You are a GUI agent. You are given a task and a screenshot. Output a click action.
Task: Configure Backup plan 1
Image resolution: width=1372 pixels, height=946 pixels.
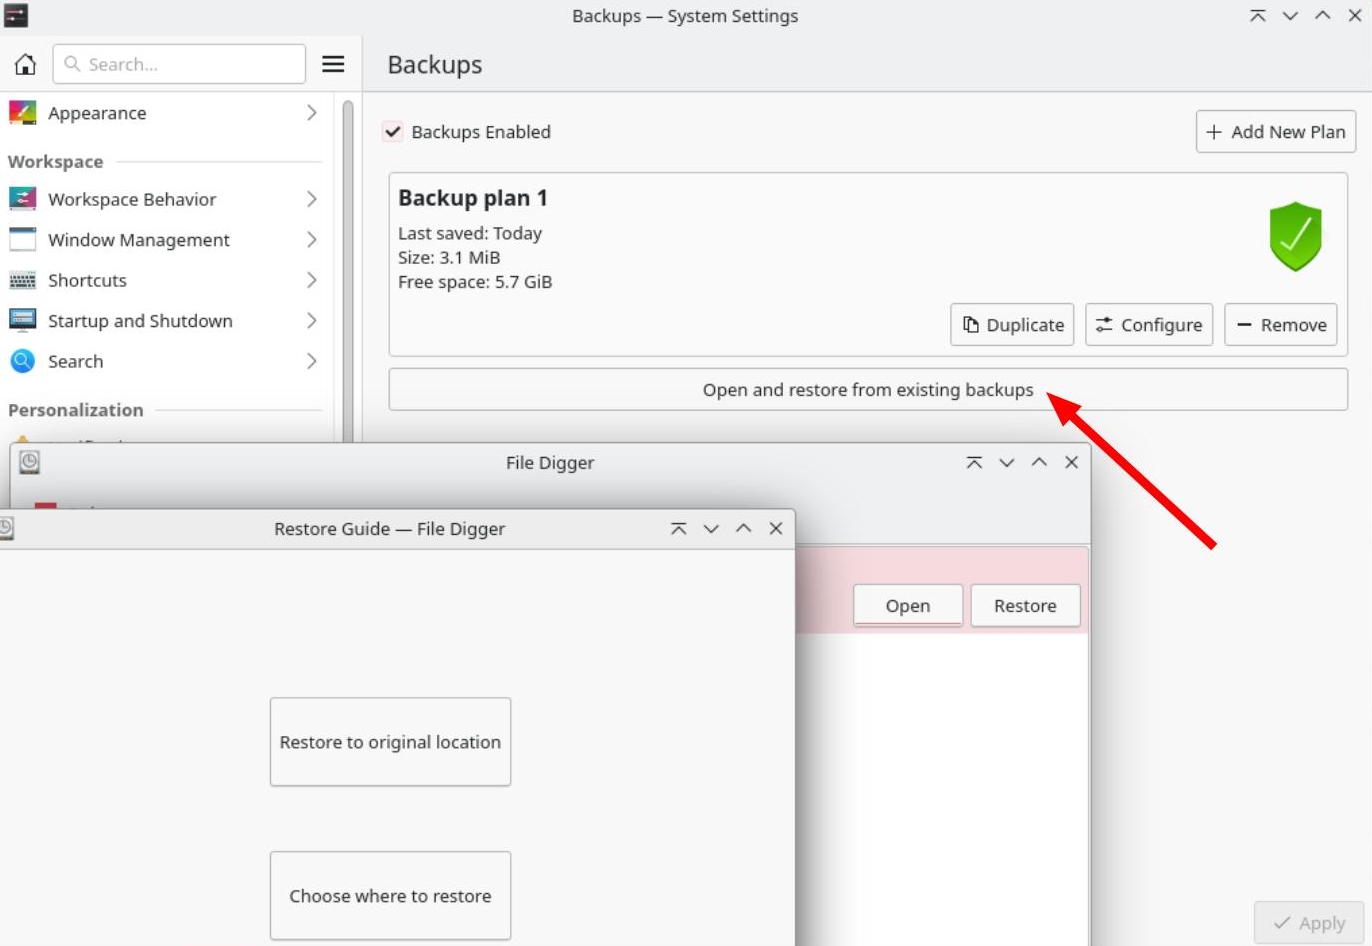(x=1149, y=325)
